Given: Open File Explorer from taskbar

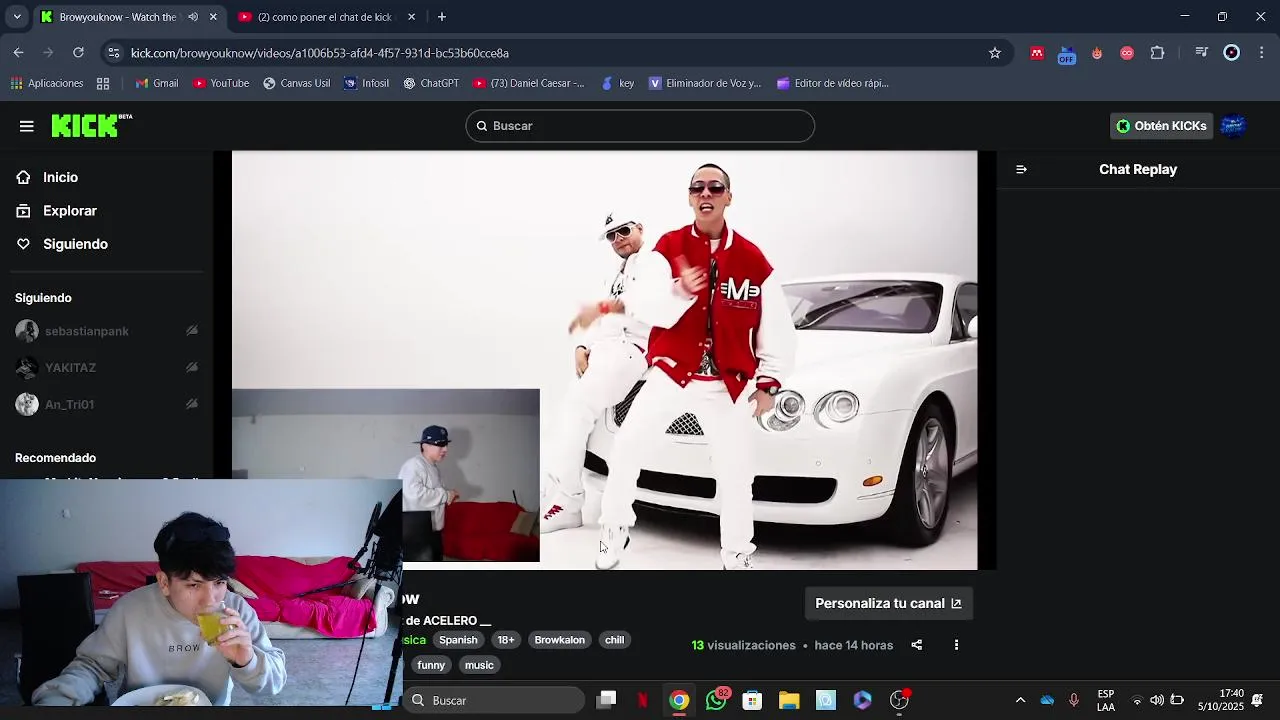Looking at the screenshot, I should click(x=789, y=700).
